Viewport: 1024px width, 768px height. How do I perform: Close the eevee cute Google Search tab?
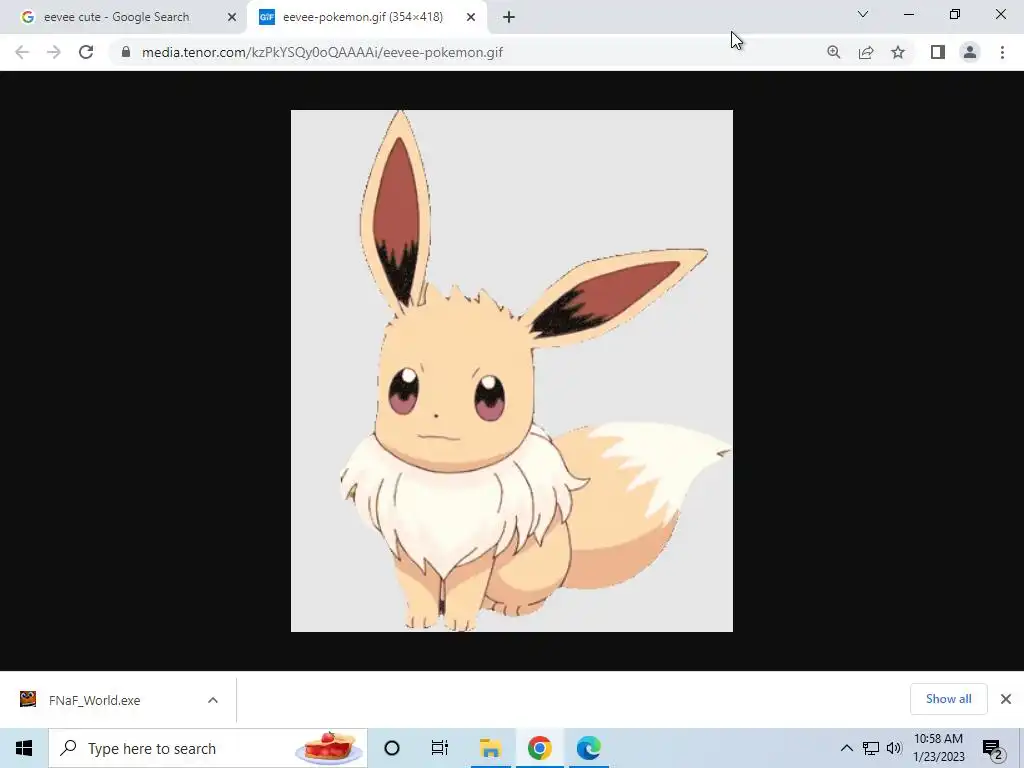coord(232,17)
